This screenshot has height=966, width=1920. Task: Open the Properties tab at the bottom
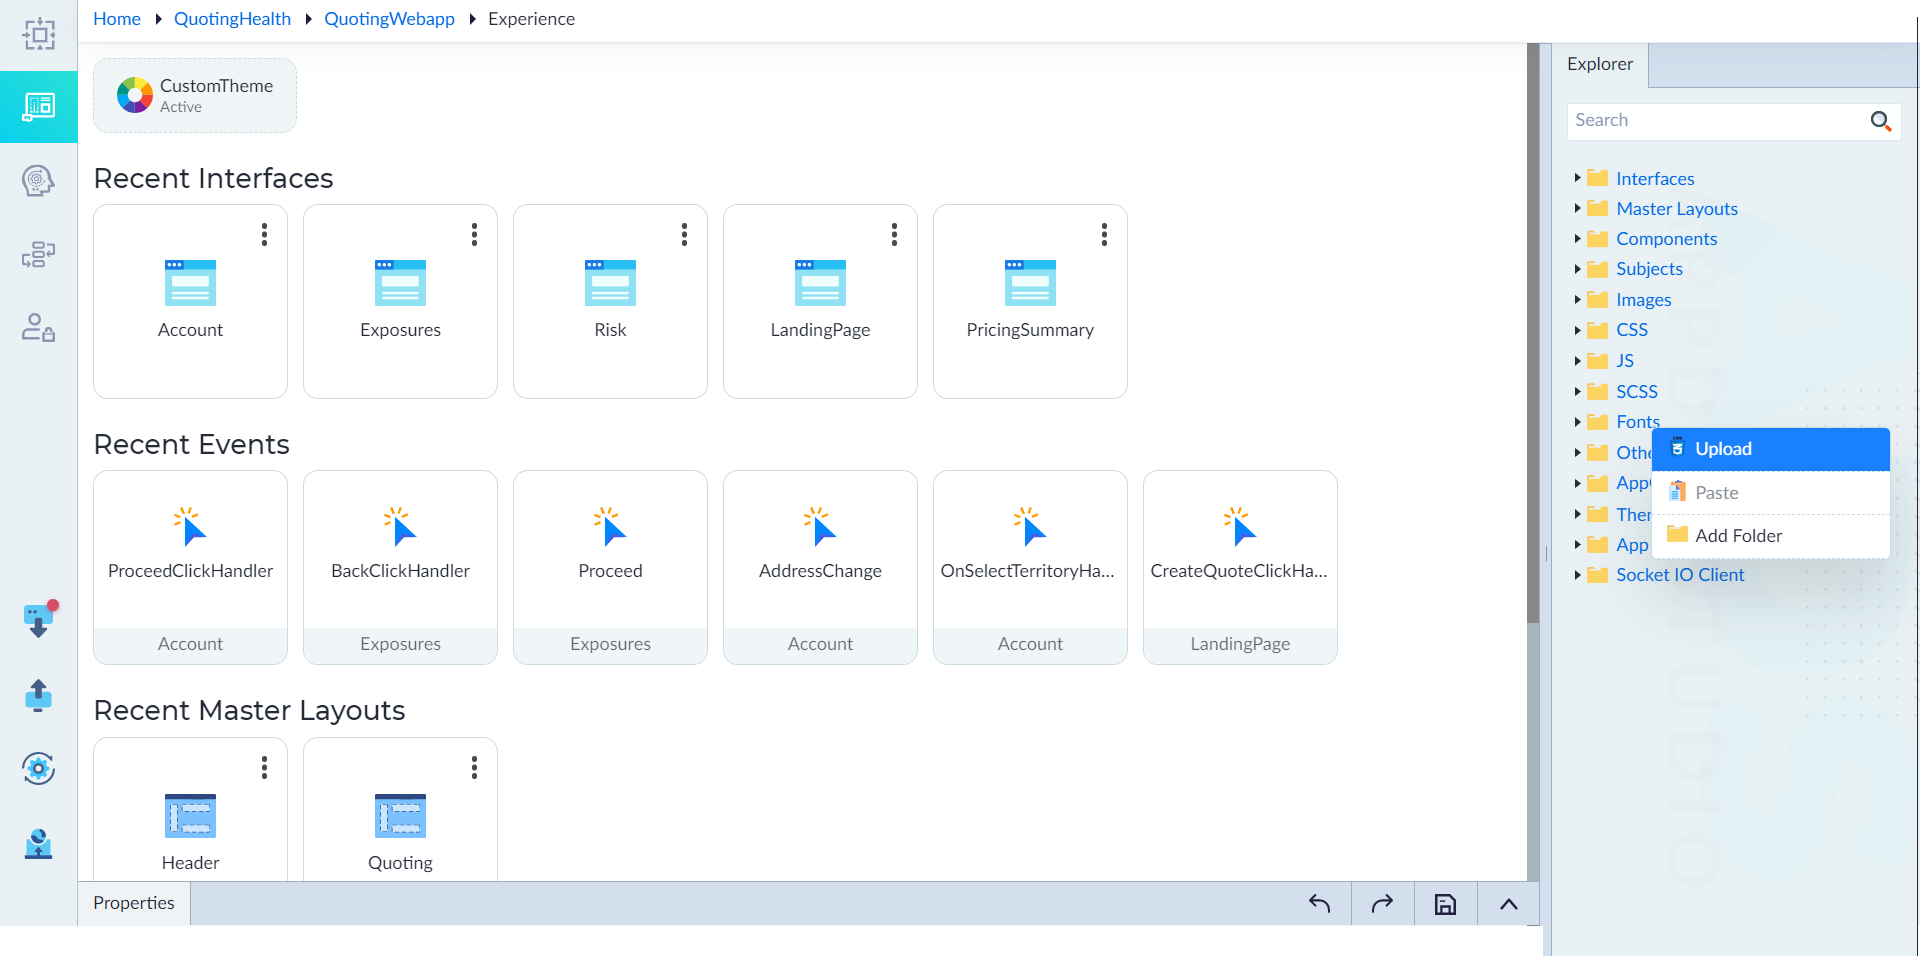point(134,904)
